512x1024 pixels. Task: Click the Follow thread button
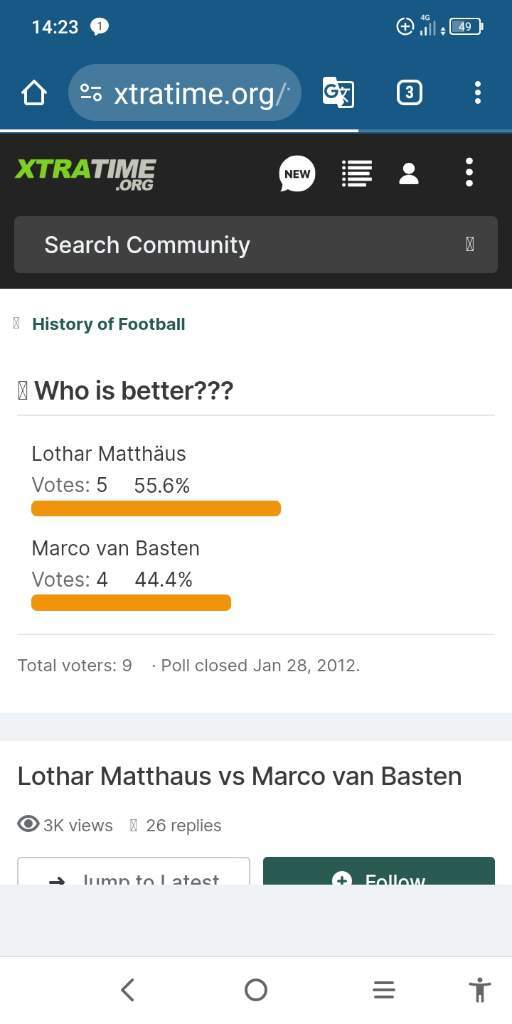pyautogui.click(x=379, y=871)
